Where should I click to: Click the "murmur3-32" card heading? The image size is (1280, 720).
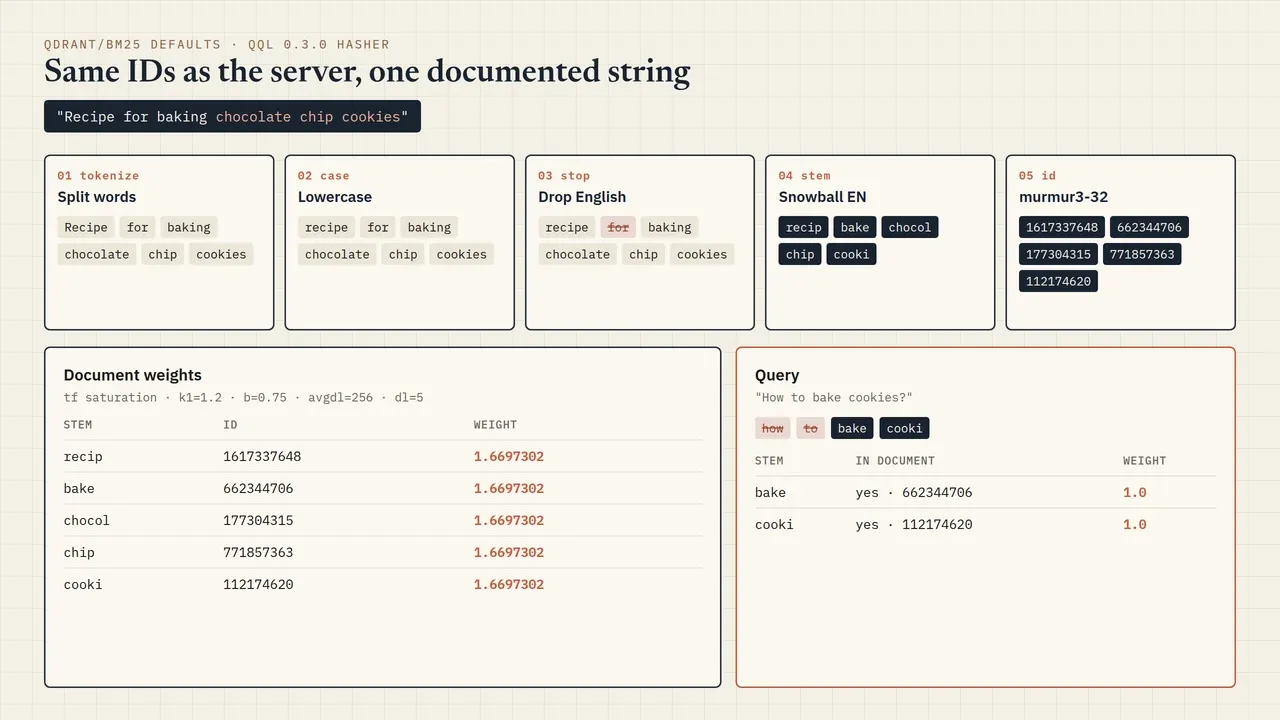point(1064,197)
